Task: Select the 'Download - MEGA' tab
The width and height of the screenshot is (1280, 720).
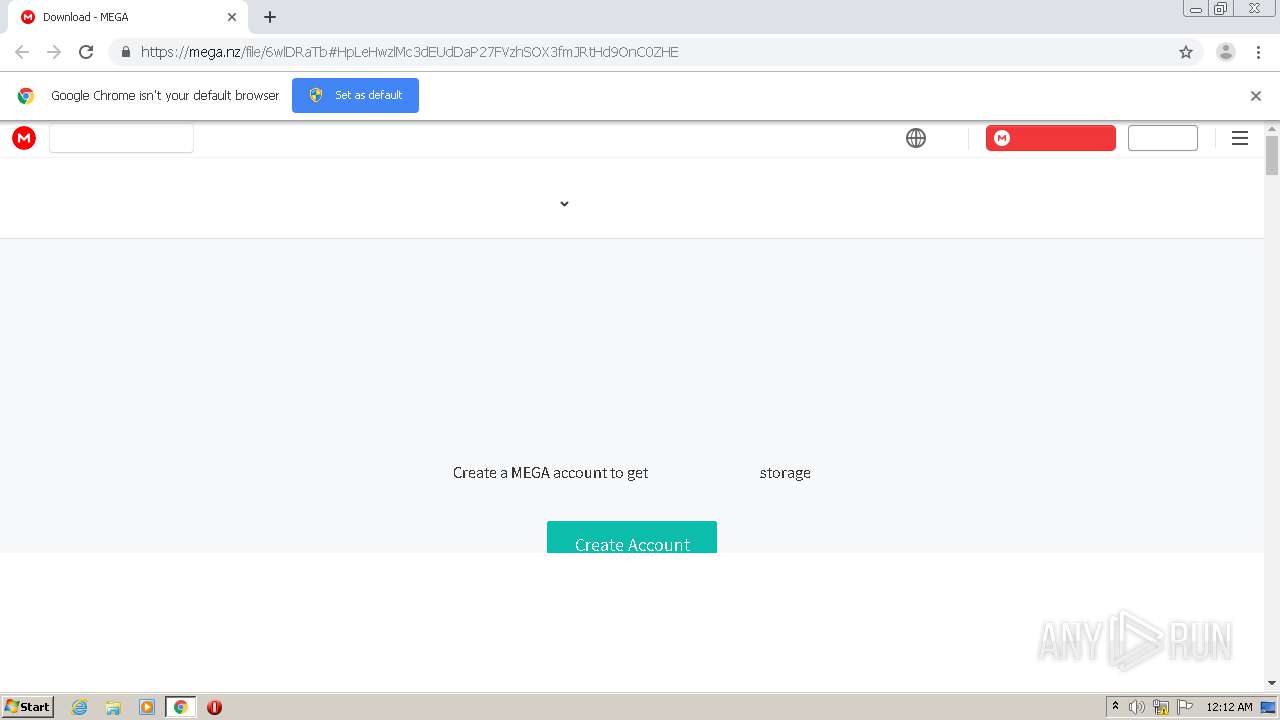Action: 128,17
